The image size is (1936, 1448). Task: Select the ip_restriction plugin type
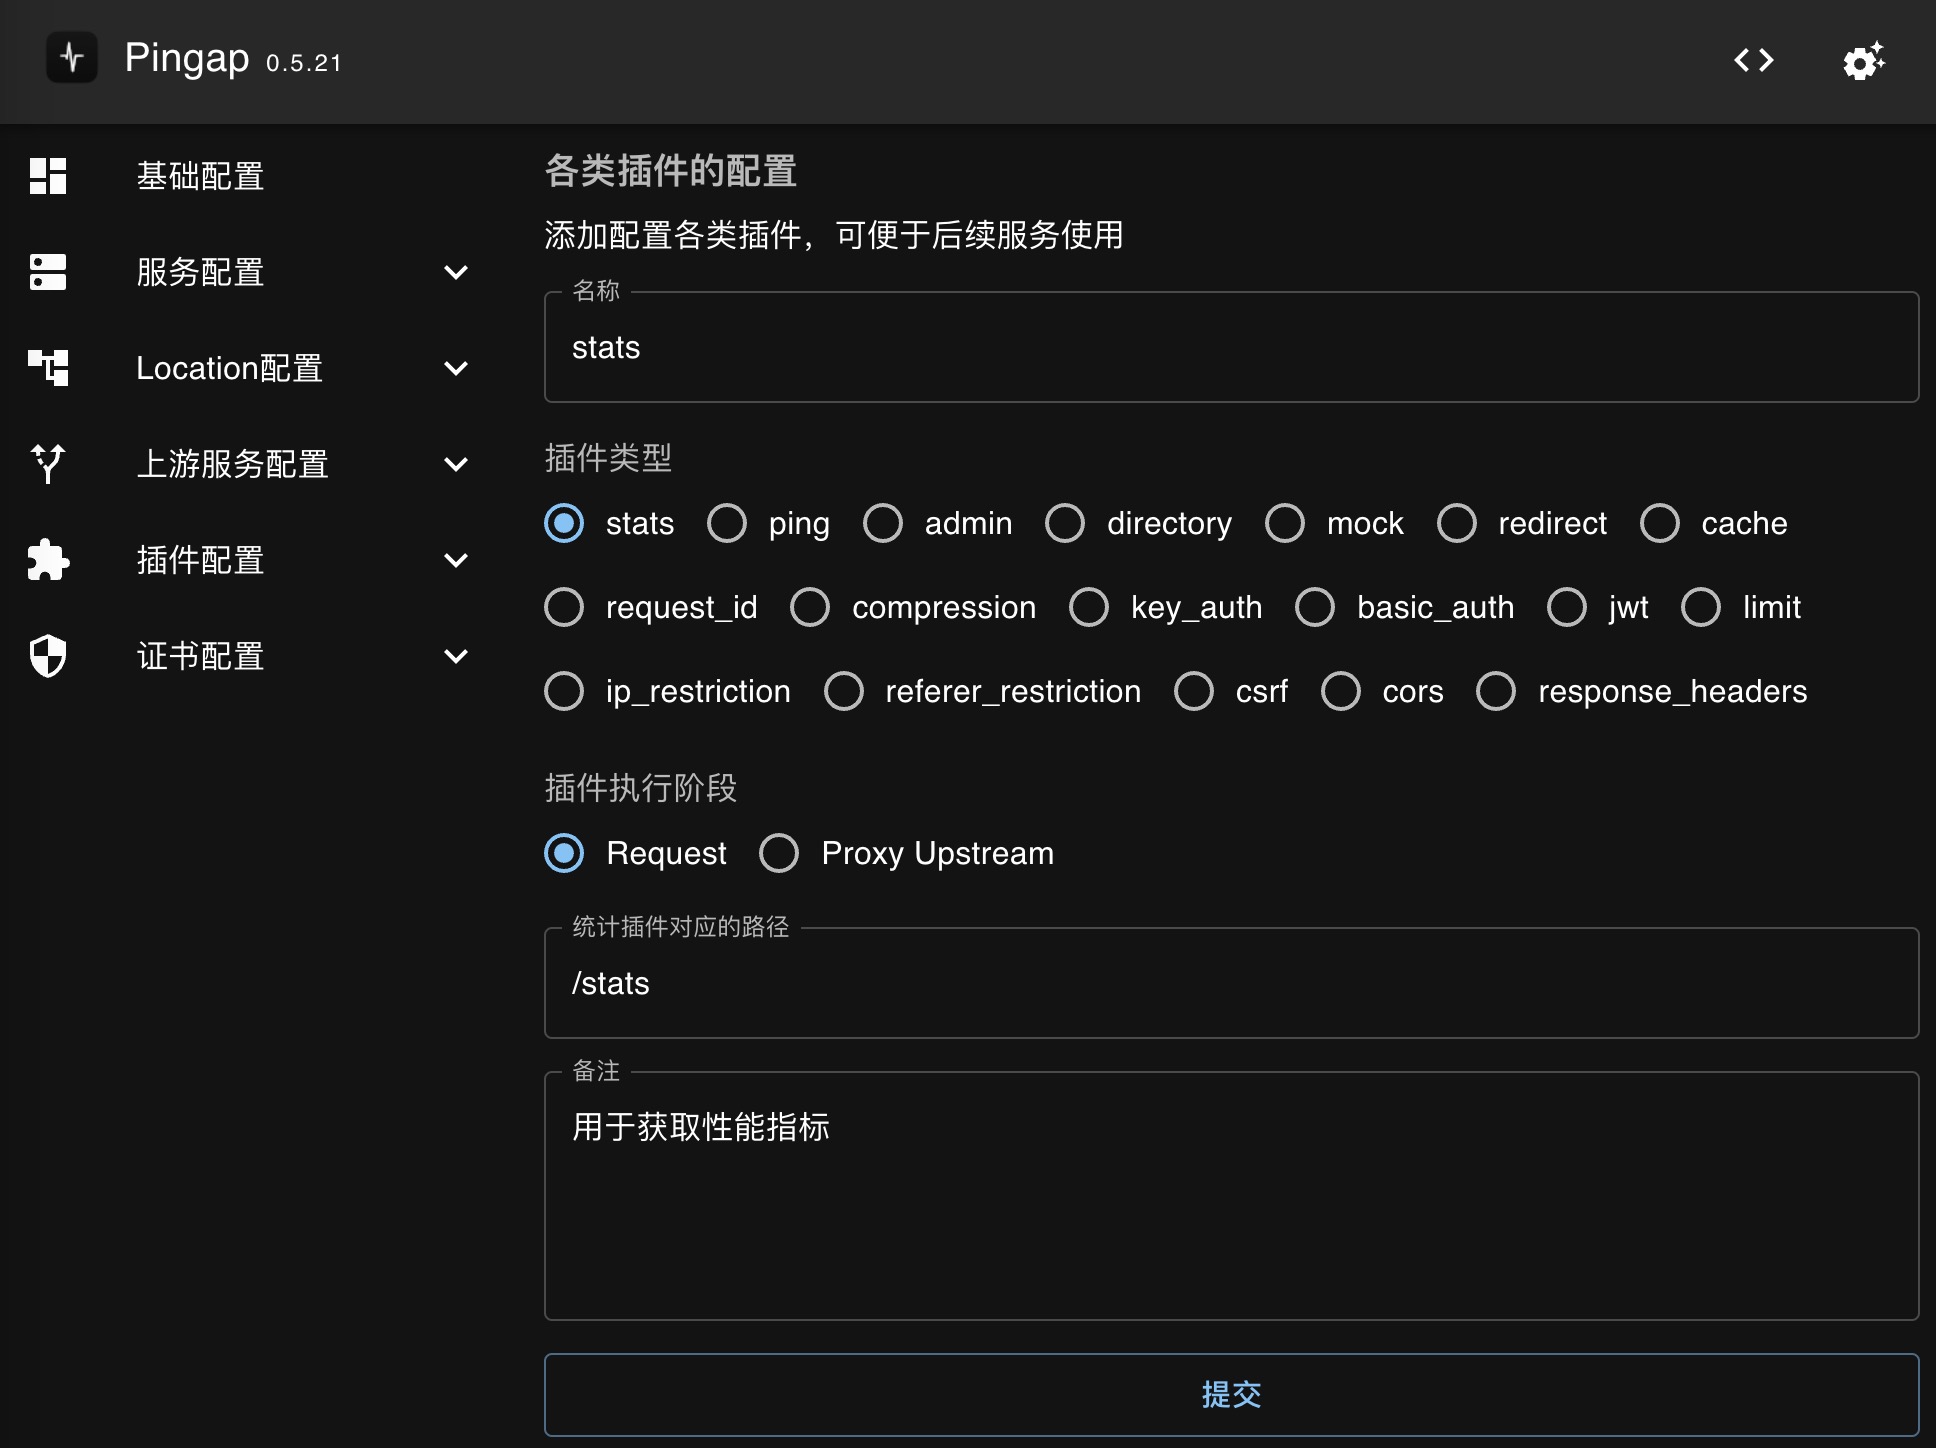point(564,691)
